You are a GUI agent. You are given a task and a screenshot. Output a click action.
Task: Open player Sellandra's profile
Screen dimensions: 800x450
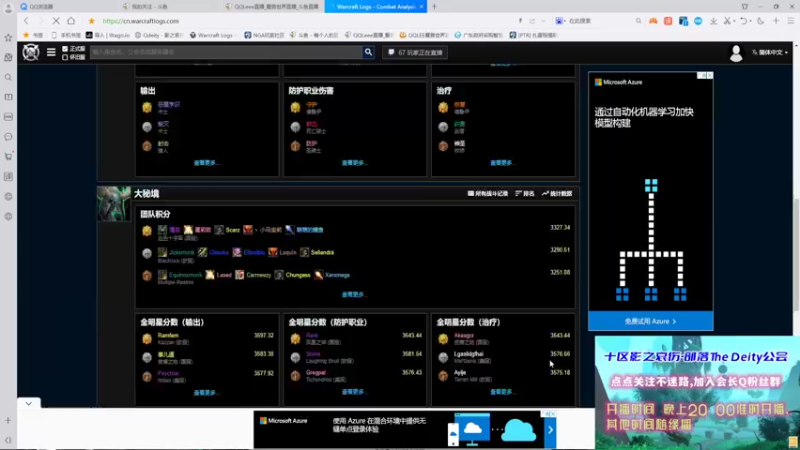click(x=322, y=253)
